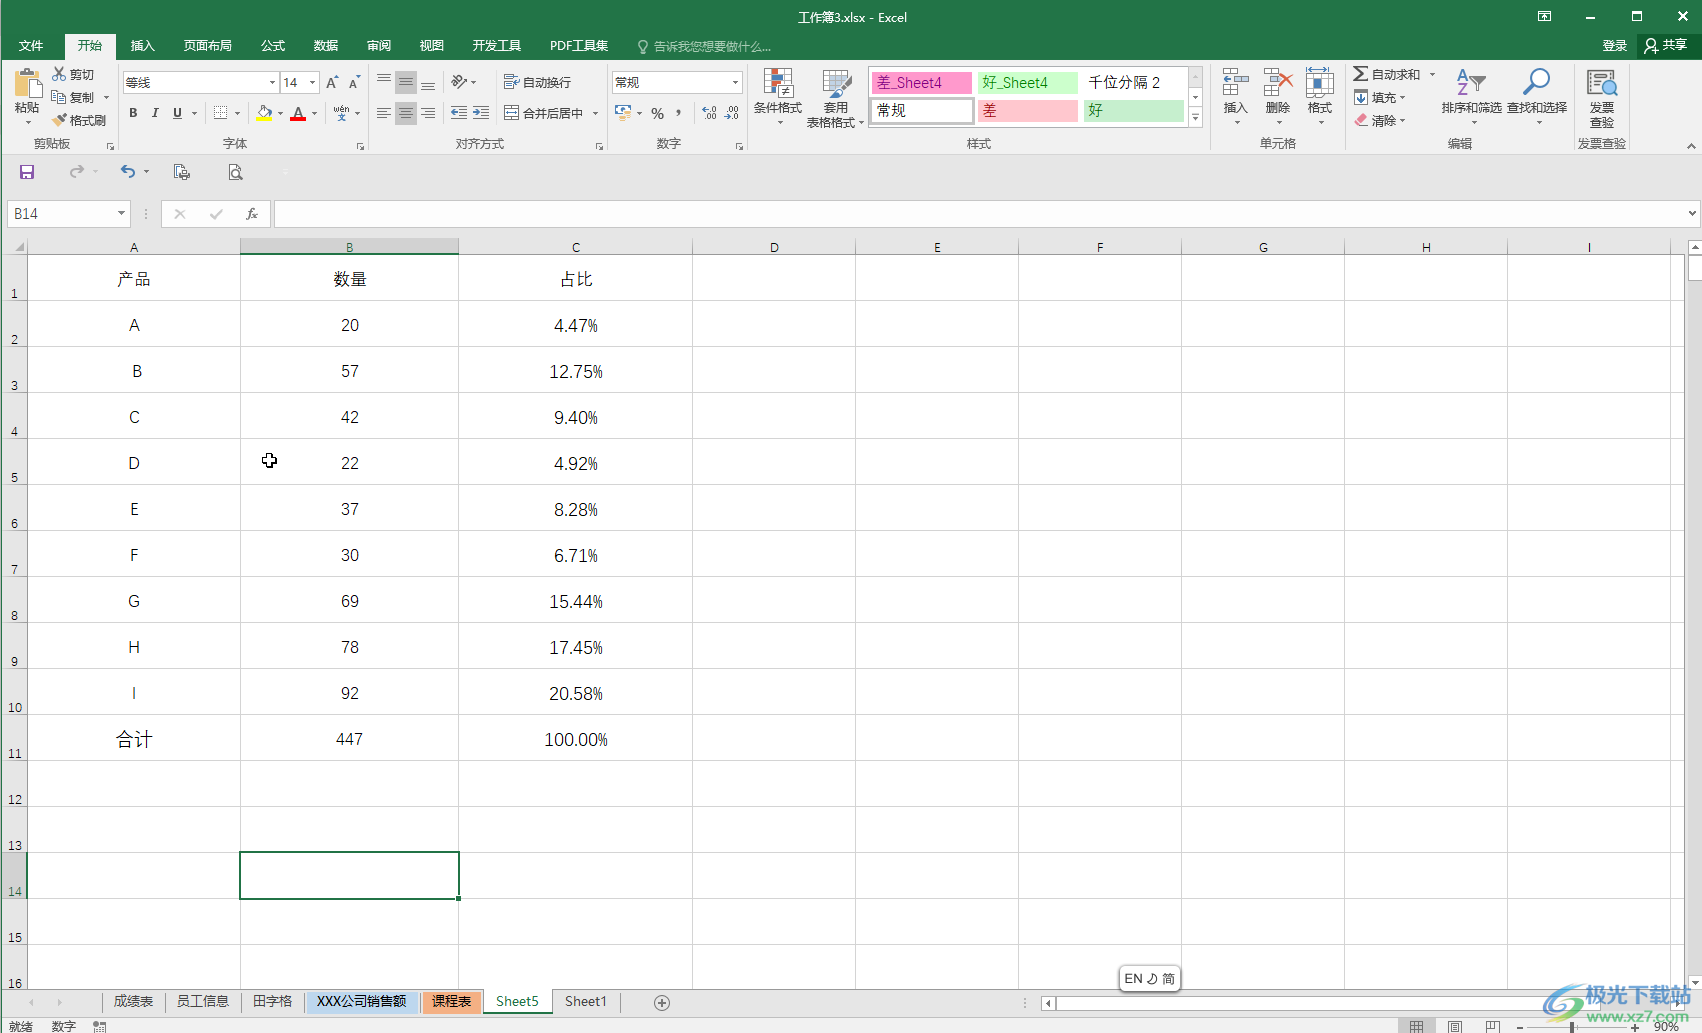Click Format as Table icon
Screen dimensions: 1702x1033
tap(836, 83)
